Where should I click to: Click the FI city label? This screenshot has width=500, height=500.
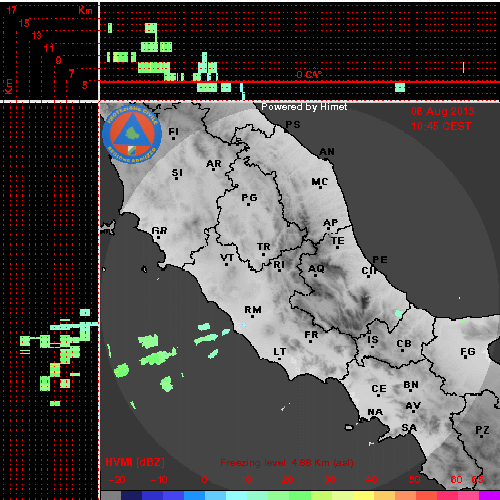pyautogui.click(x=173, y=132)
